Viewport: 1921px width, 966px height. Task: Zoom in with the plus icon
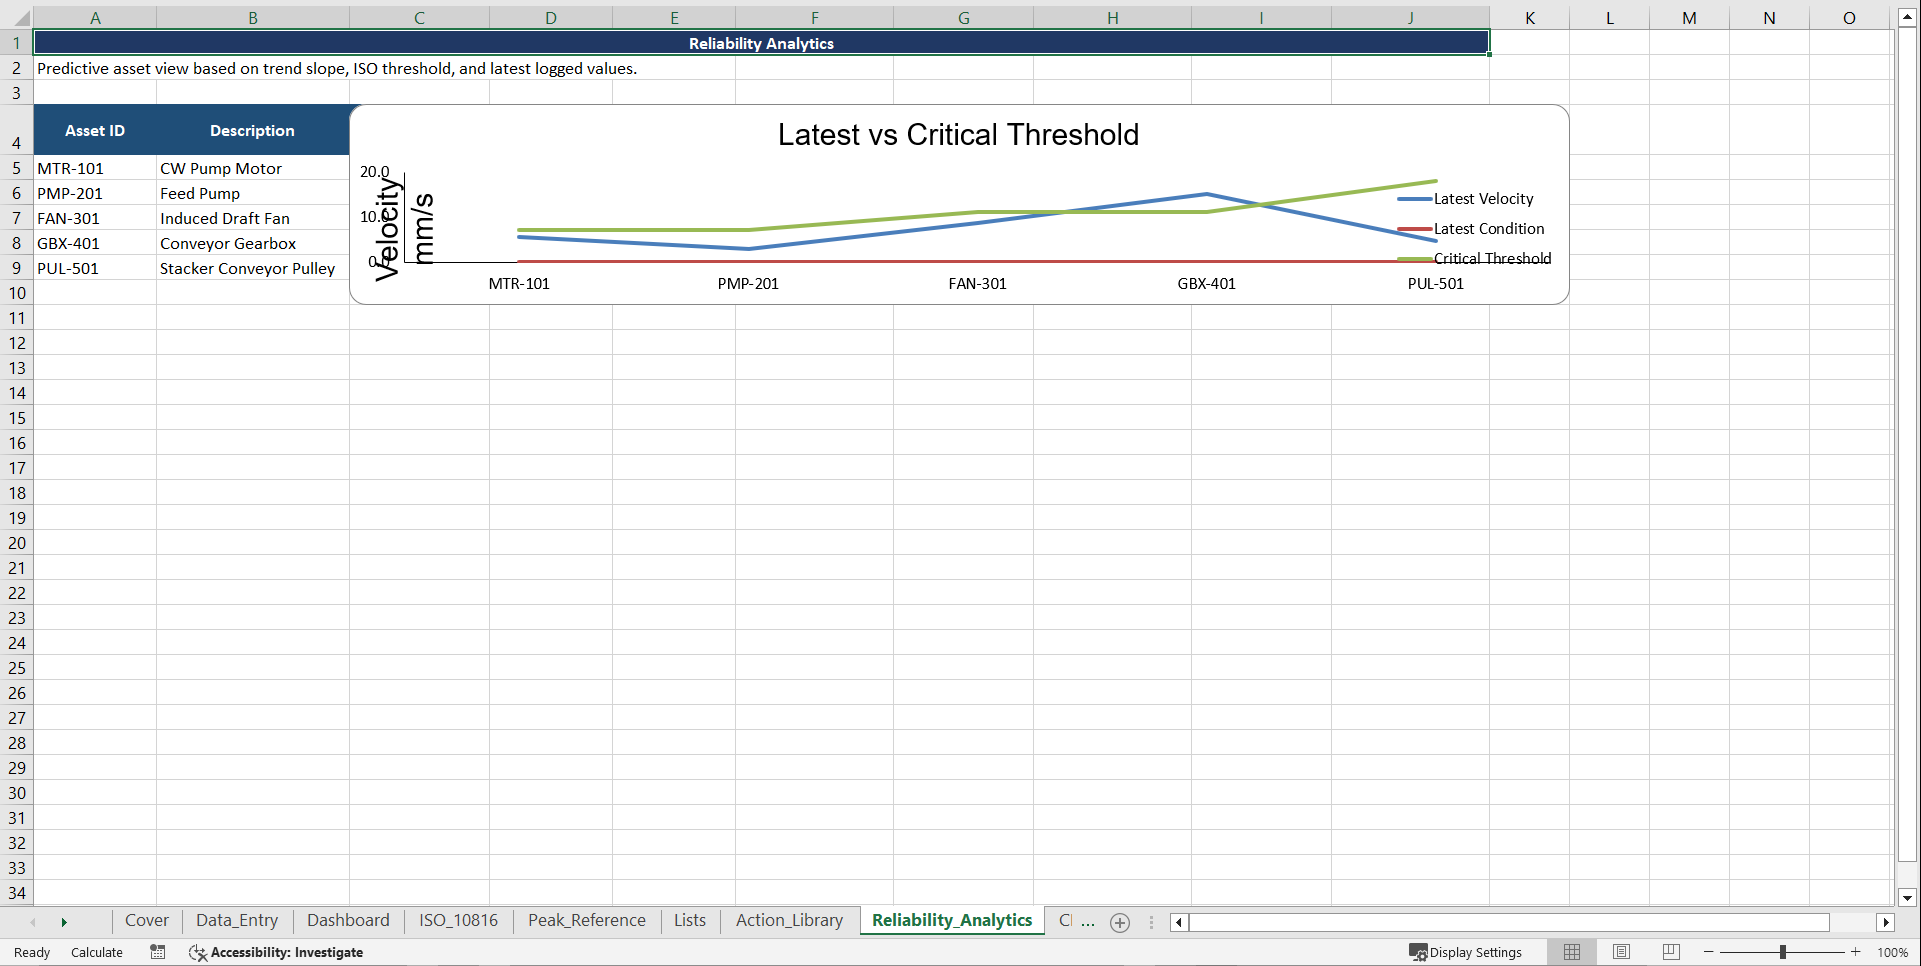[x=1855, y=952]
